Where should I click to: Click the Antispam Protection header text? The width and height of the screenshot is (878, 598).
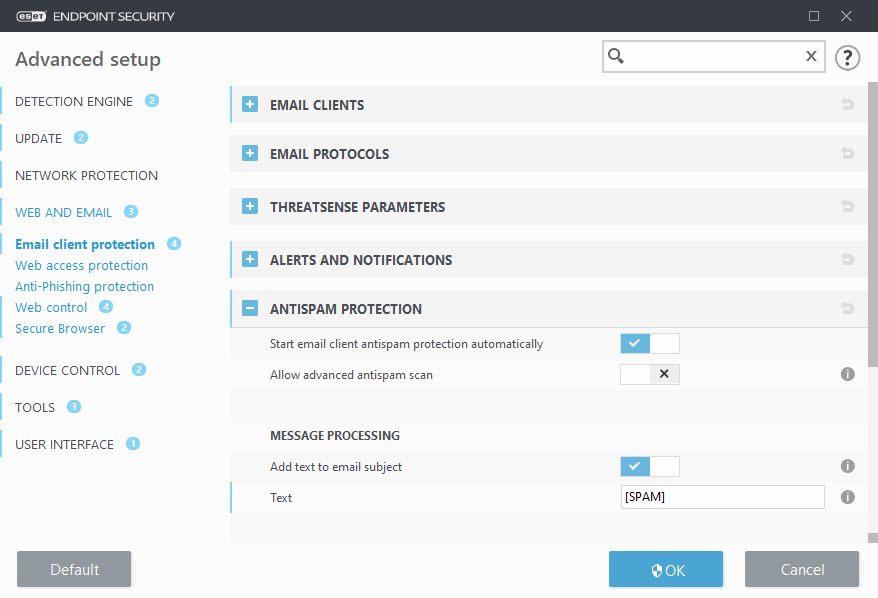pos(346,309)
